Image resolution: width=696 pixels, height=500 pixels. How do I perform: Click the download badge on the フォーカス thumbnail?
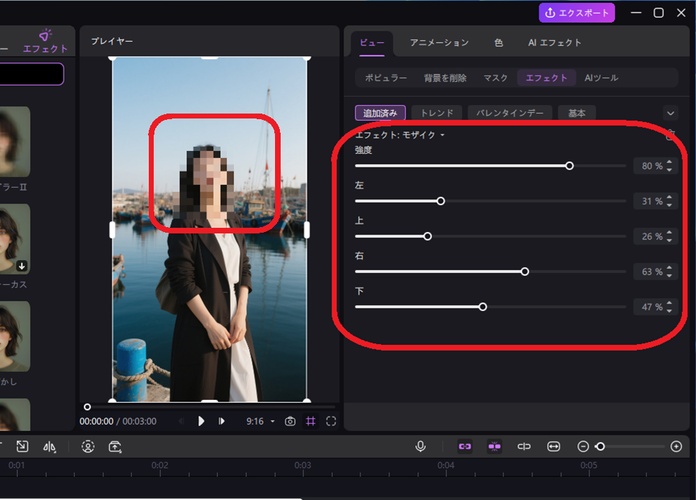tap(22, 266)
